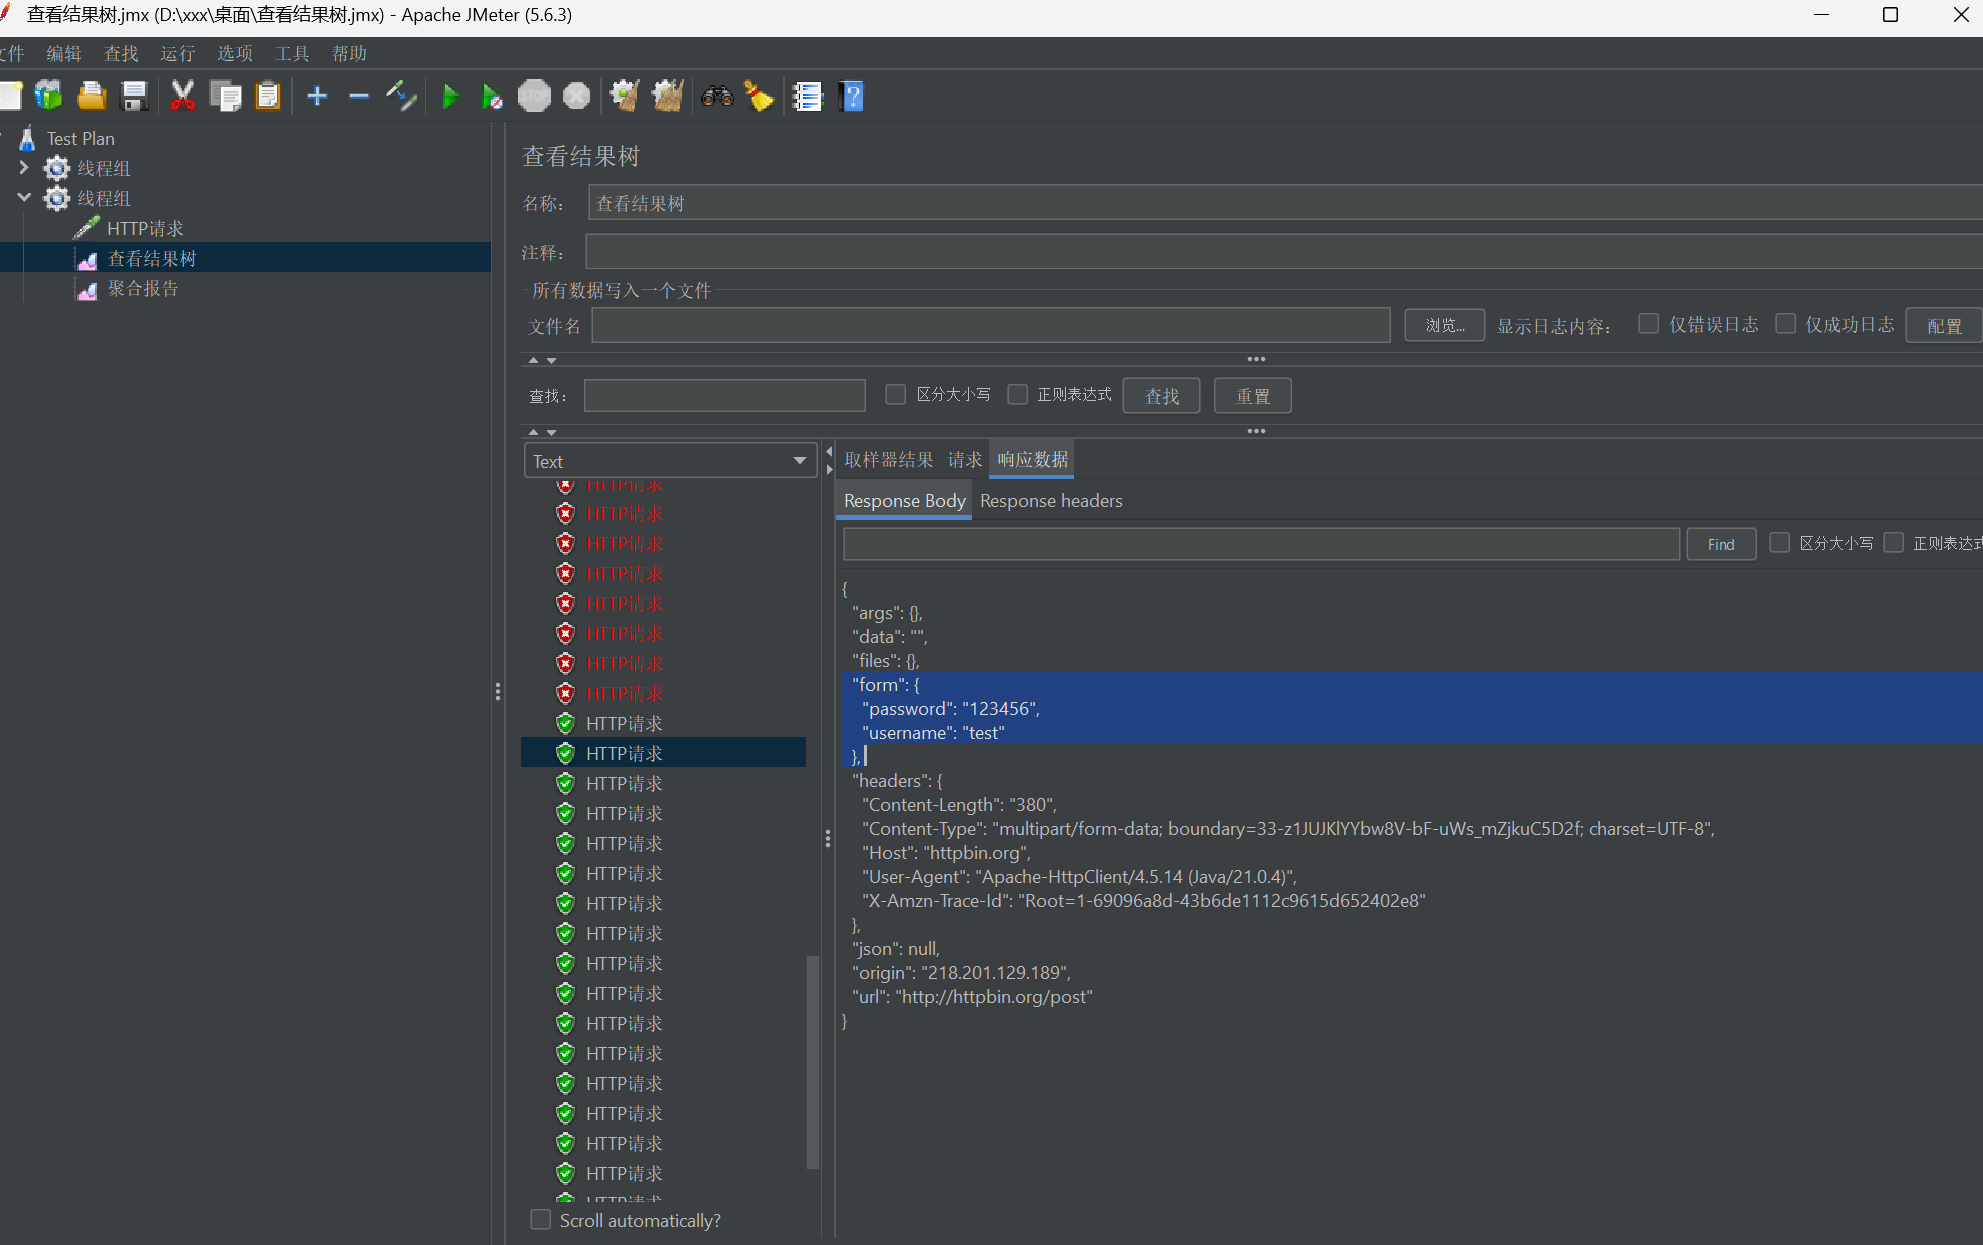The image size is (1983, 1245).
Task: Click the Save test plan floppy icon
Action: point(134,97)
